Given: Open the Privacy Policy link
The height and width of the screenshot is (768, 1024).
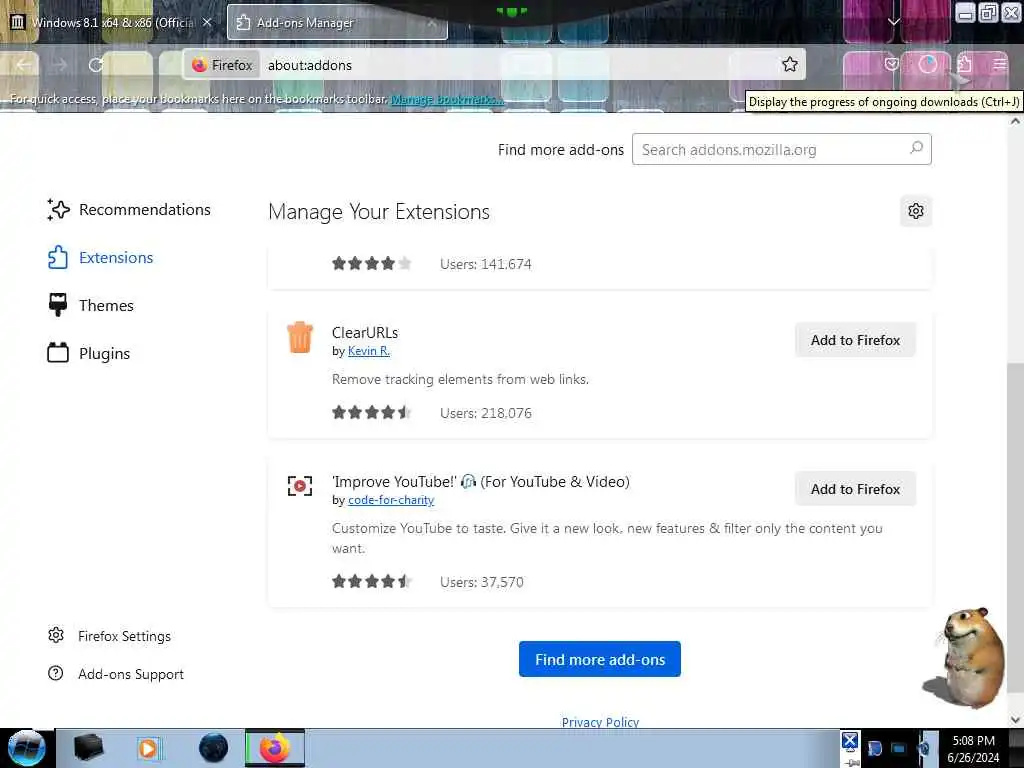Looking at the screenshot, I should click(x=600, y=722).
